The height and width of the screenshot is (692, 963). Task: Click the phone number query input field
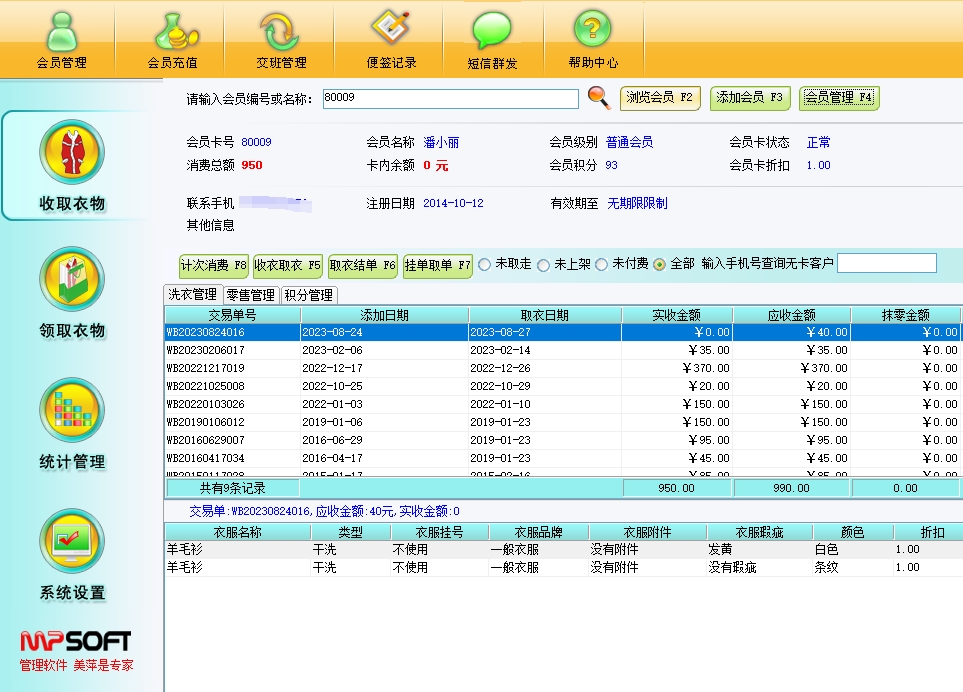point(886,263)
